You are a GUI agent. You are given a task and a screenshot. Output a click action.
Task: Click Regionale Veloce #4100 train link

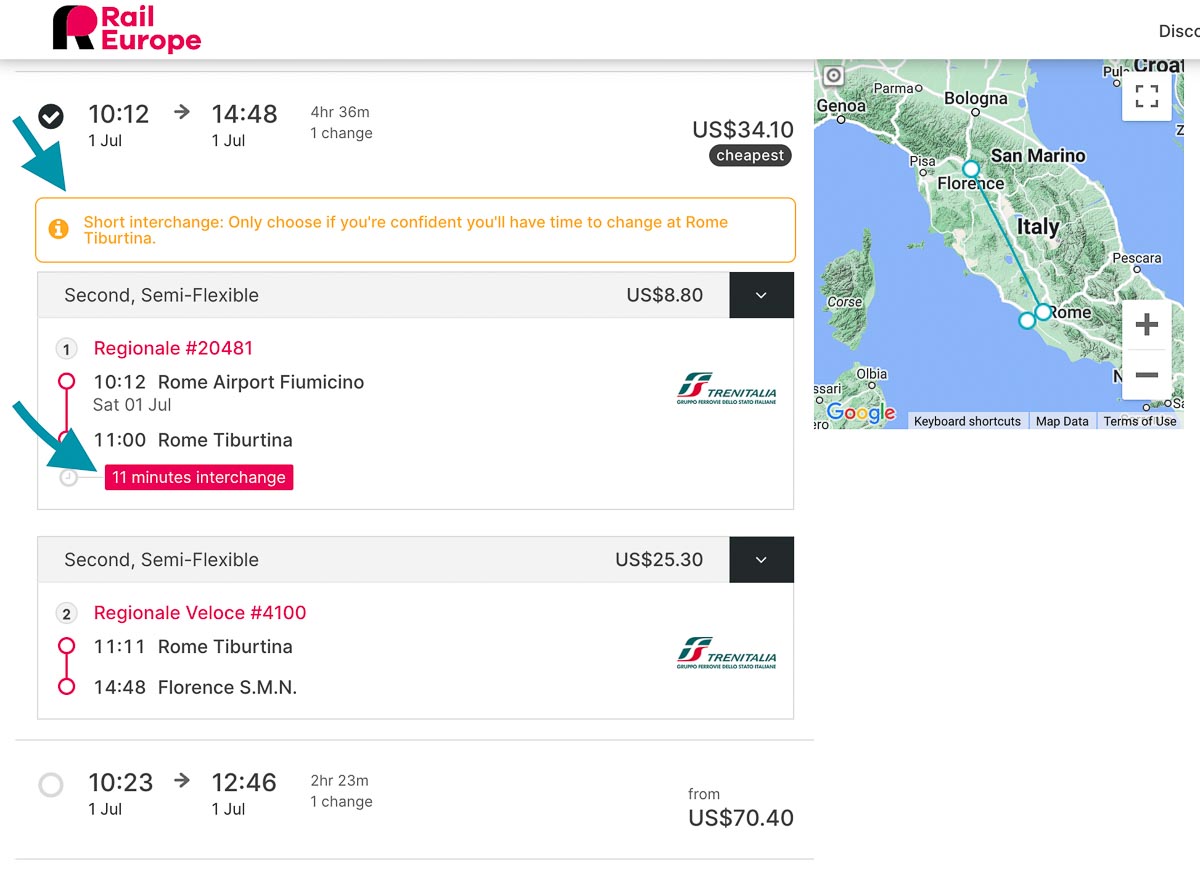click(x=200, y=613)
